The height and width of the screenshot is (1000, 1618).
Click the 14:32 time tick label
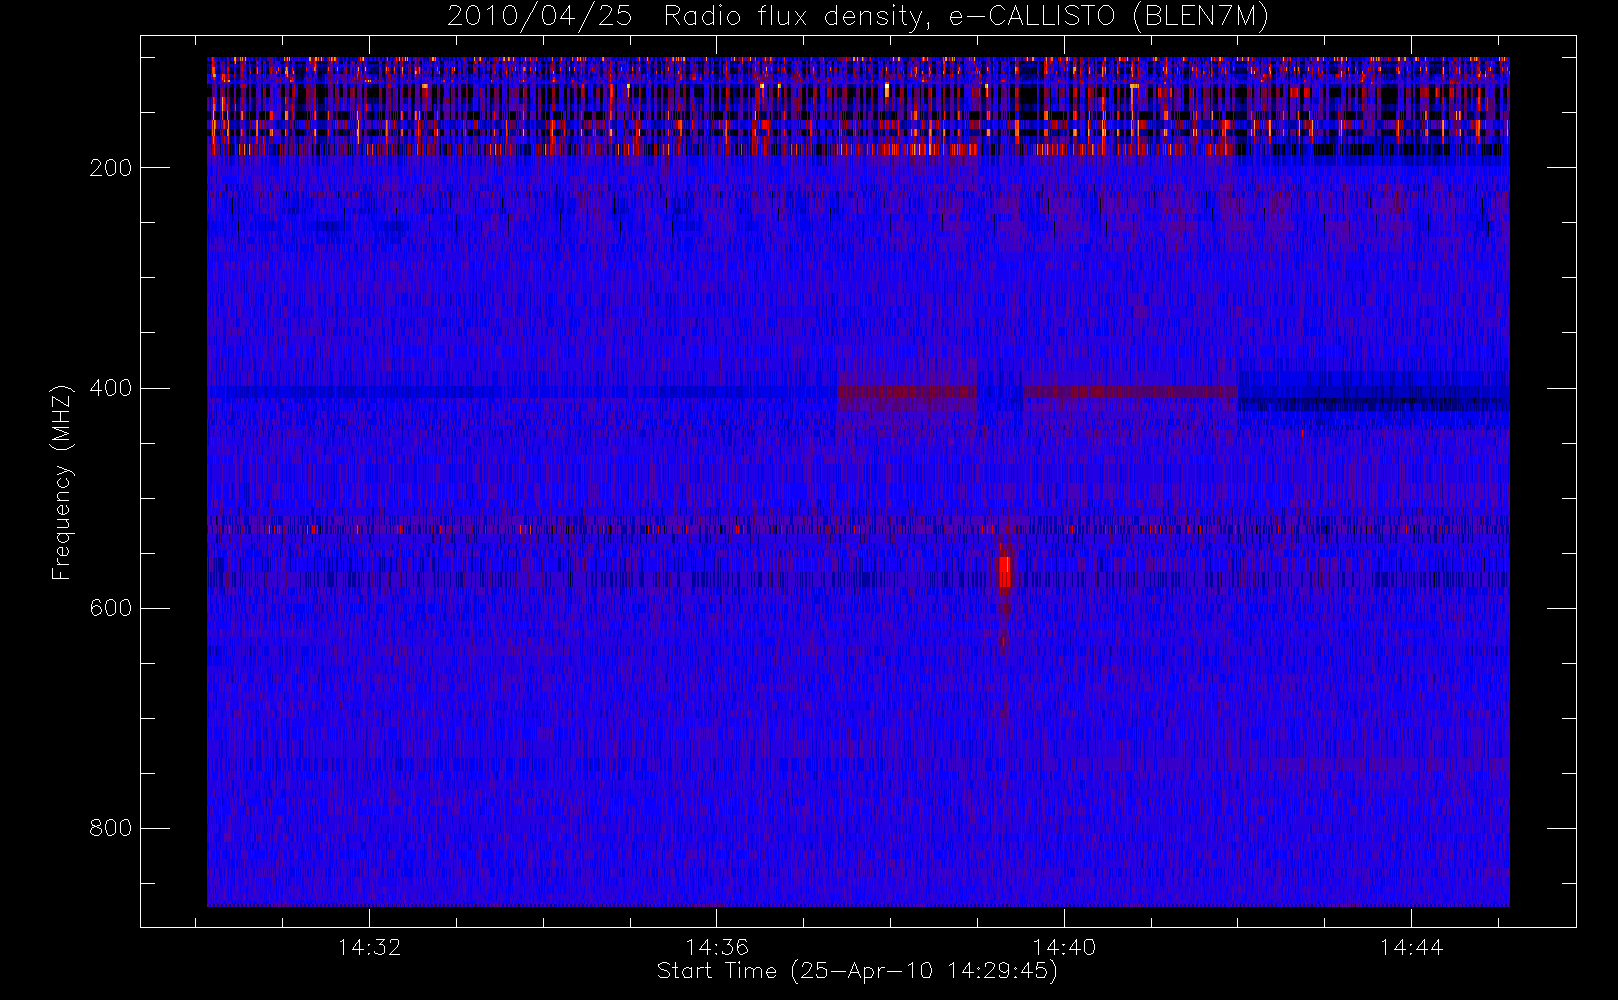pyautogui.click(x=369, y=947)
